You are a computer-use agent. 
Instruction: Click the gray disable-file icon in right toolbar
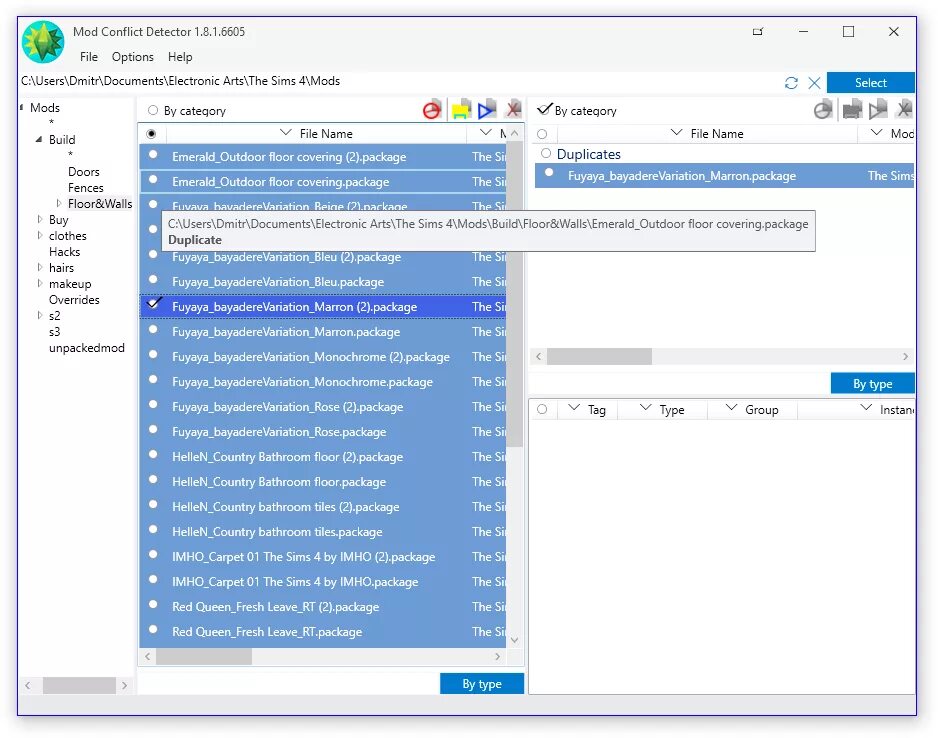pos(823,110)
